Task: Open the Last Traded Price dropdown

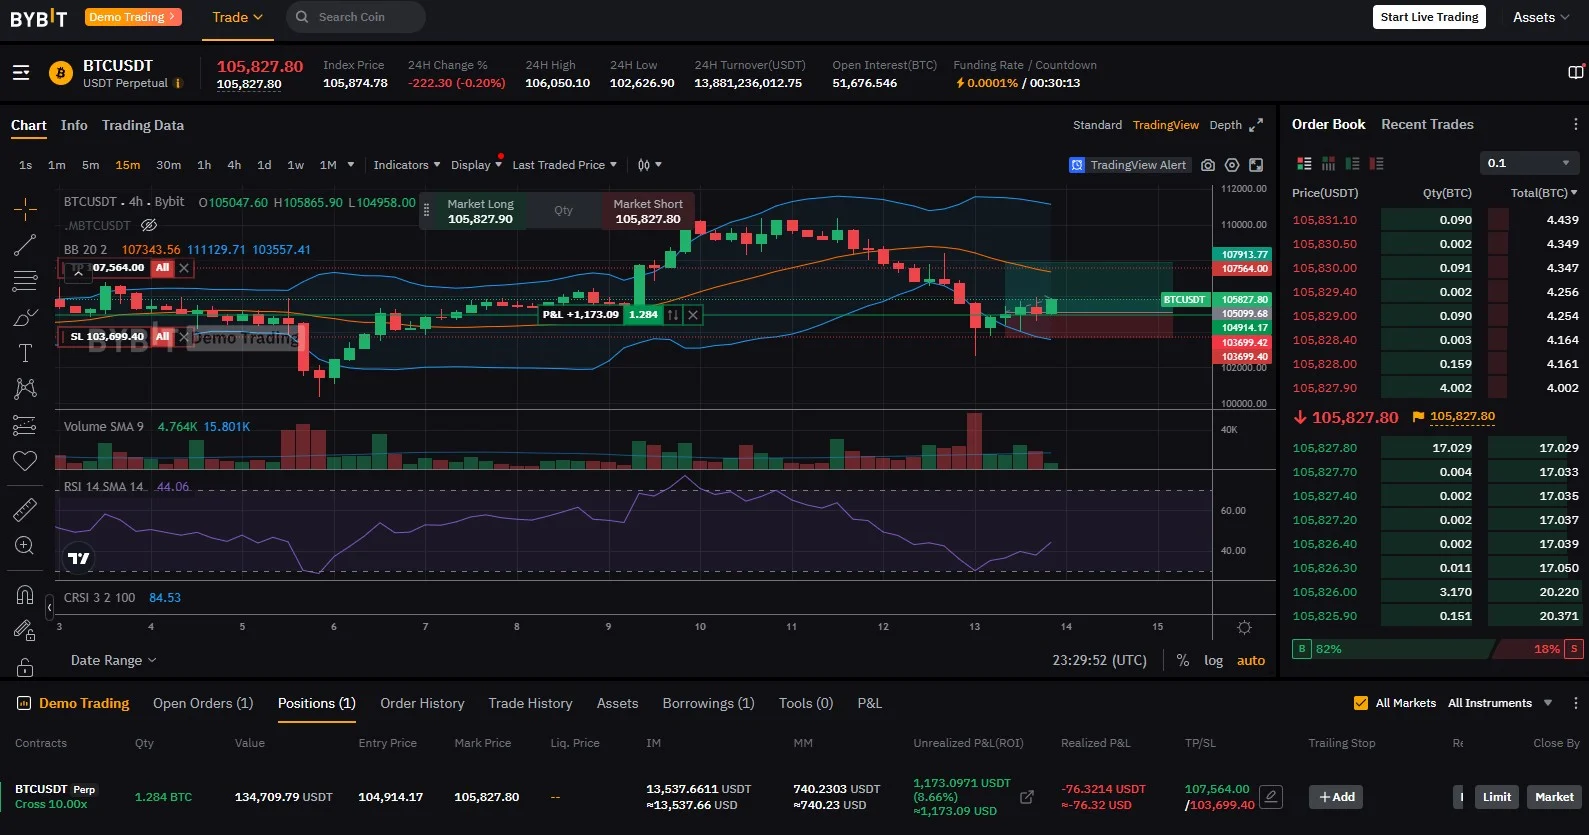Action: [564, 165]
